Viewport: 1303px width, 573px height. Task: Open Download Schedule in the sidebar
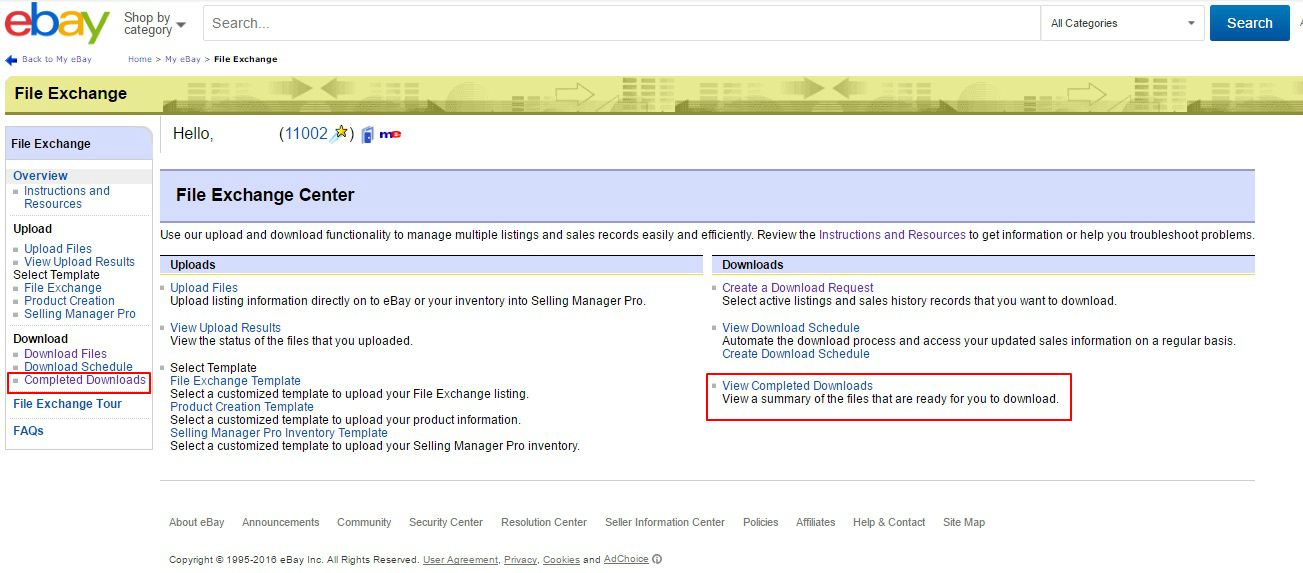coord(78,367)
